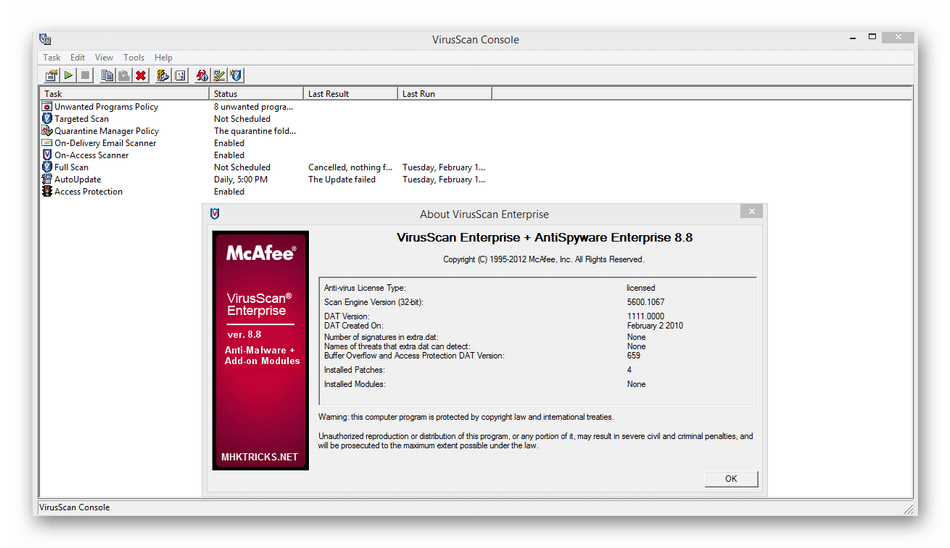Select the AutoUpdate task name
950x548 pixels.
(x=78, y=179)
